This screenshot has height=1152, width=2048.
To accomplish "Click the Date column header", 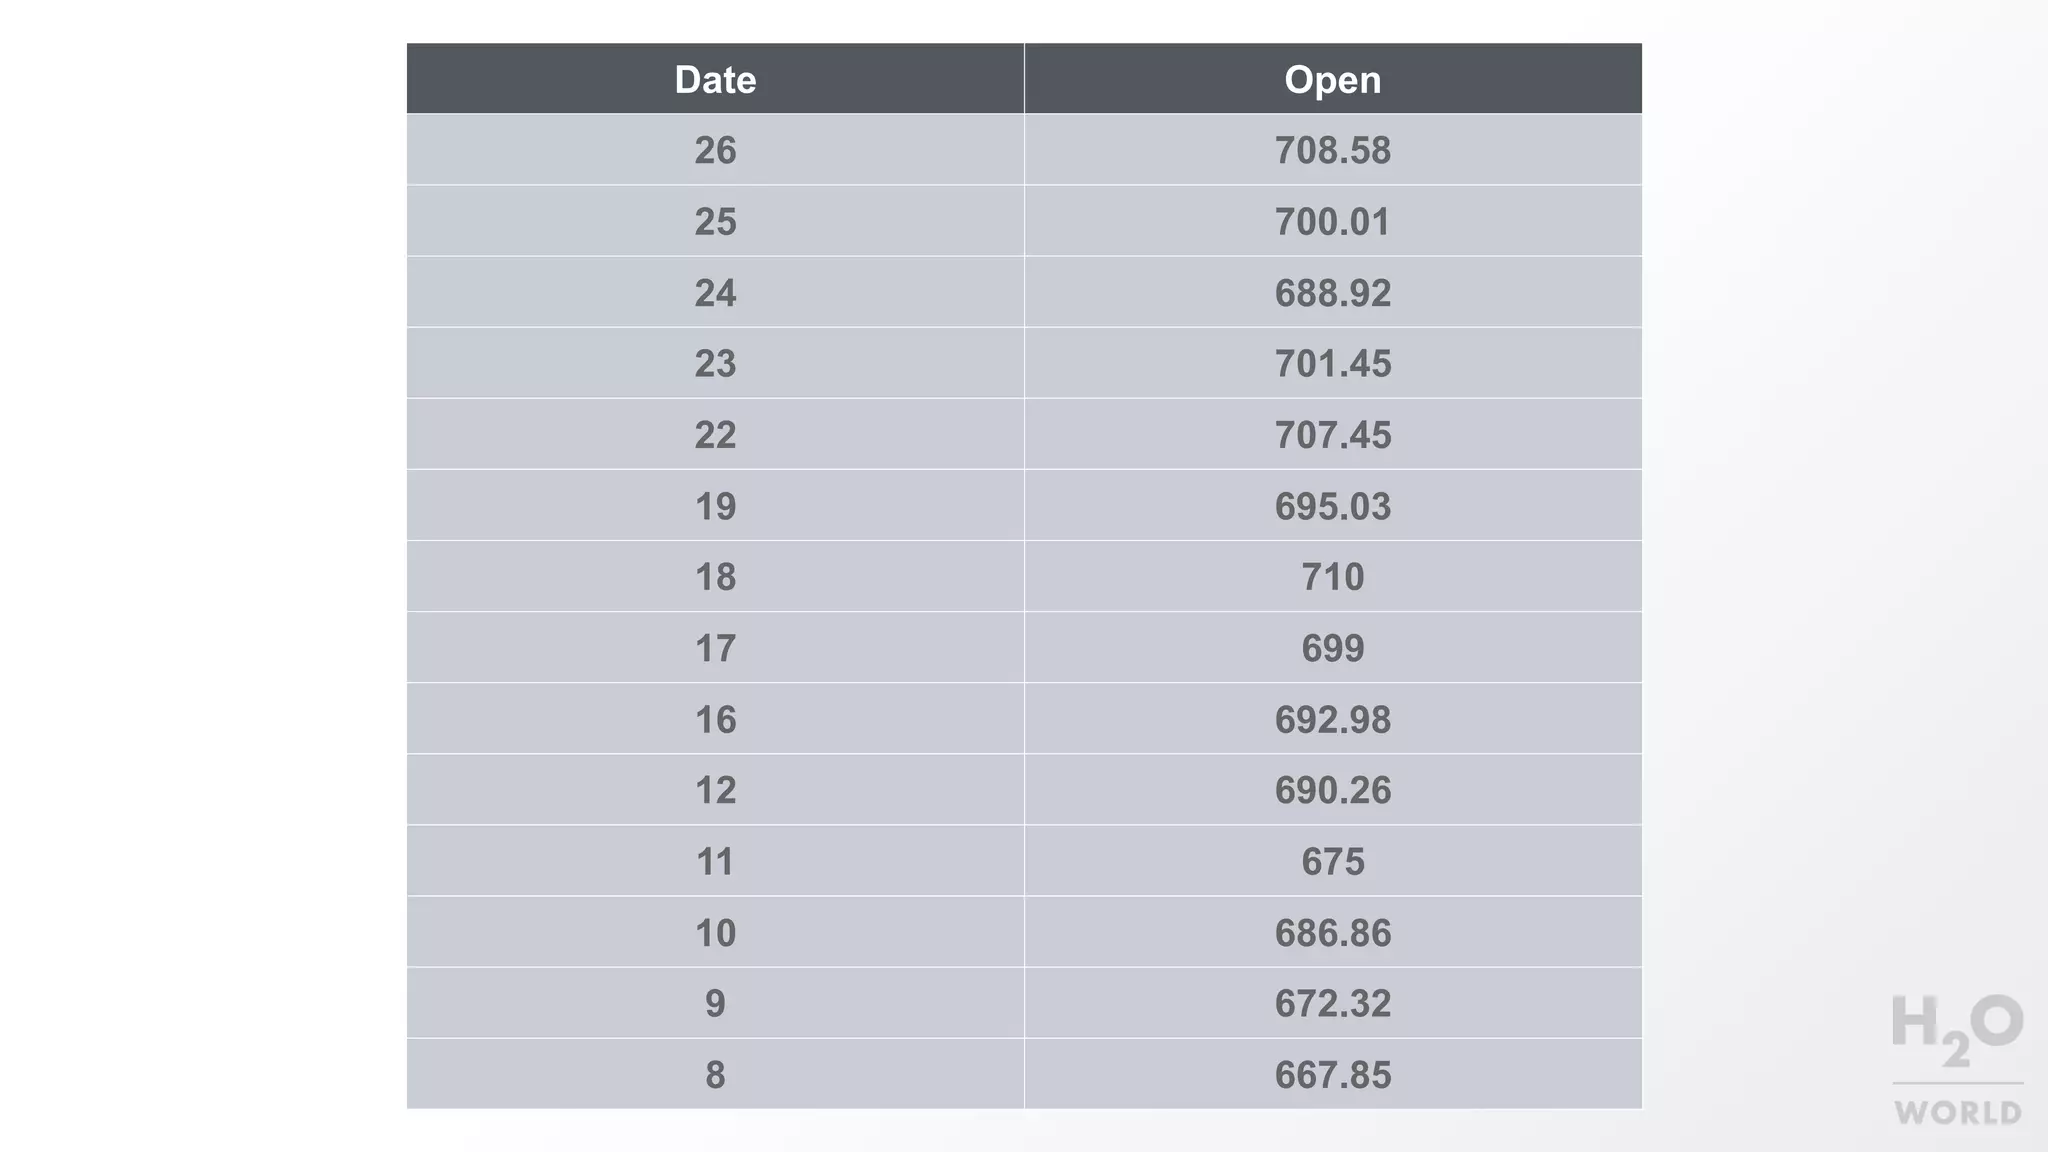I will coord(715,80).
